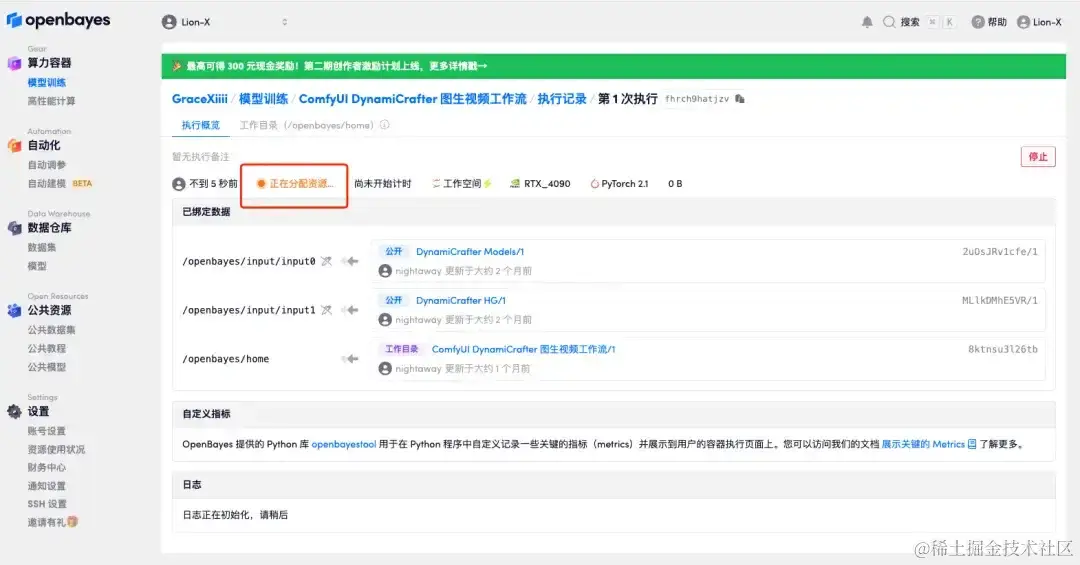This screenshot has height=565, width=1080.
Task: Select 邀请有礼 in the sidebar
Action: point(53,523)
